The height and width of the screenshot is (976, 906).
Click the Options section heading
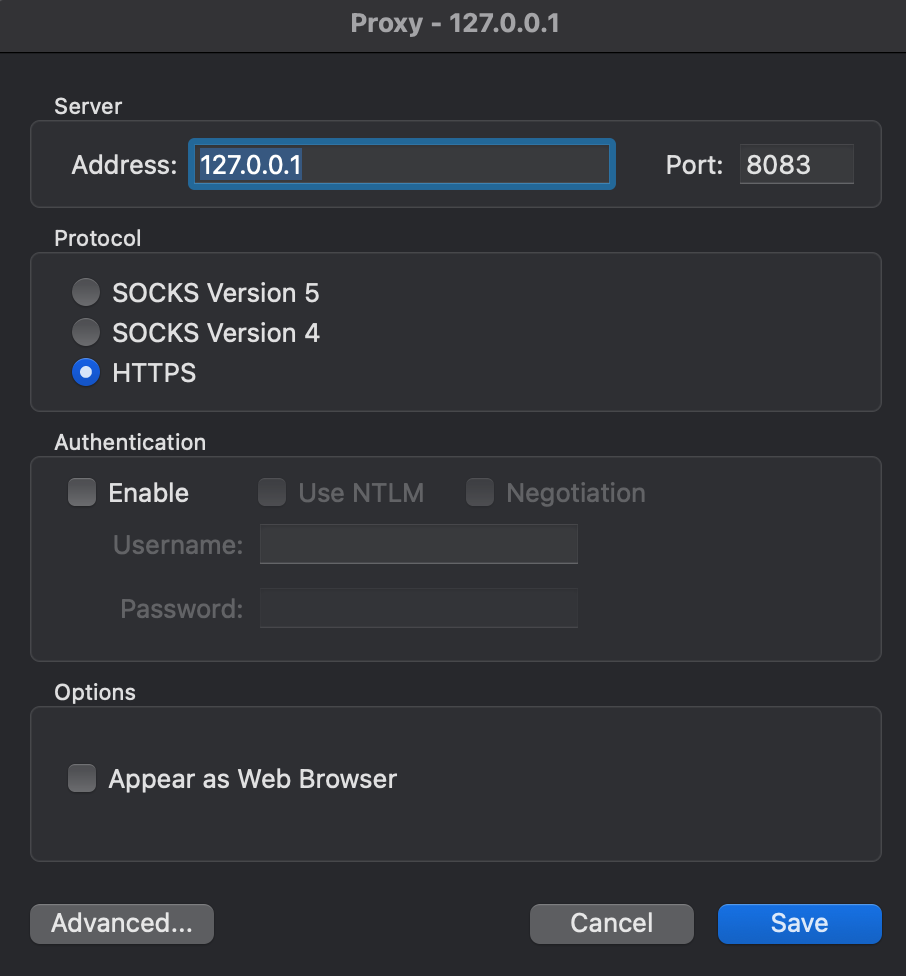[x=95, y=692]
